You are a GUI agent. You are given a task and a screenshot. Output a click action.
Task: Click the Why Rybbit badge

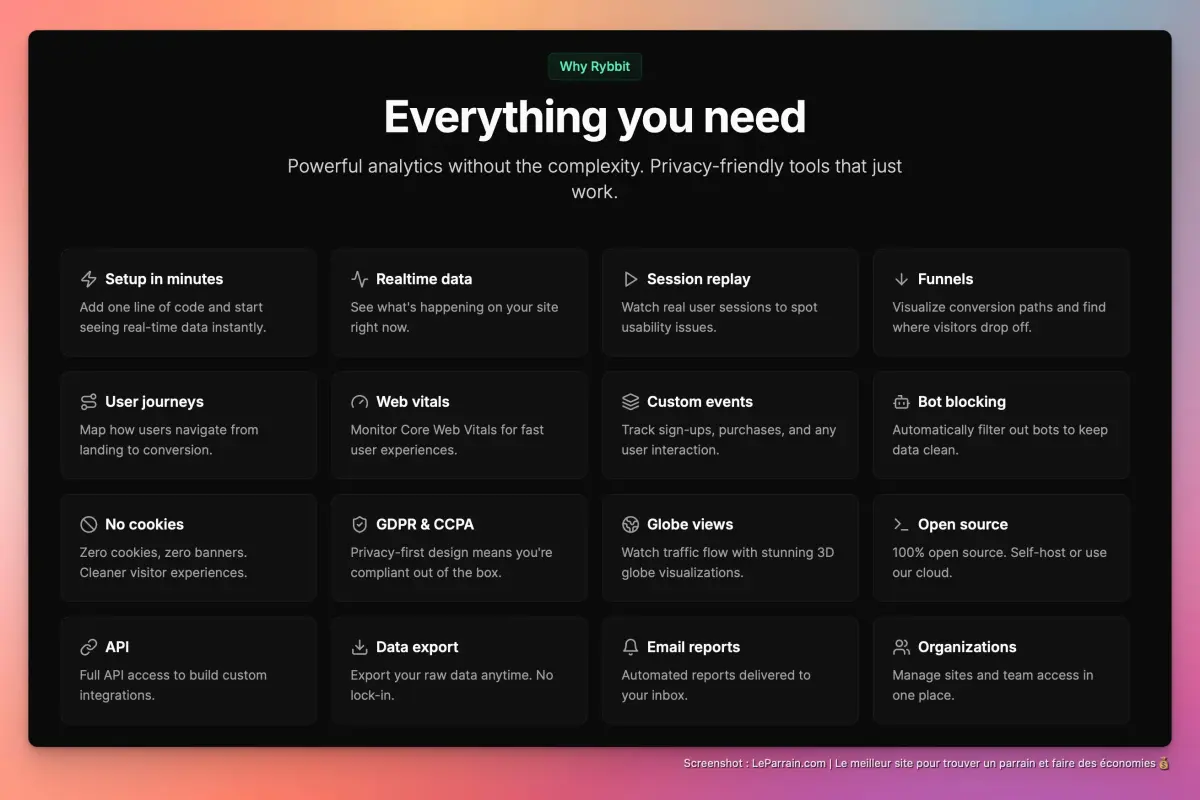tap(595, 67)
